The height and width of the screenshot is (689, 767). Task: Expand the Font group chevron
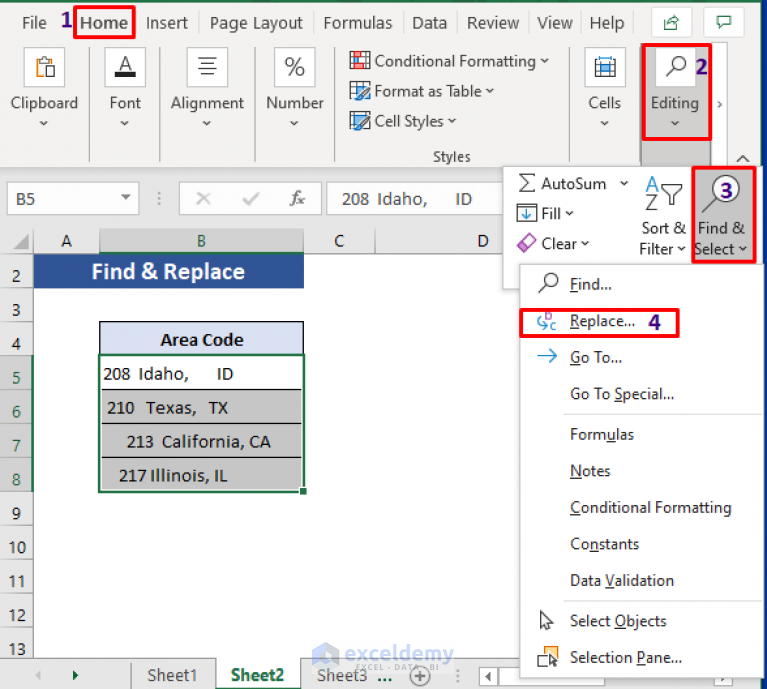[125, 123]
